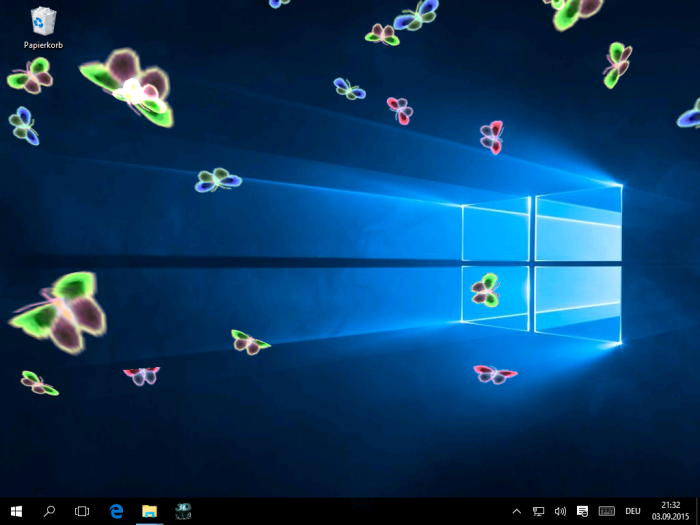Launch Microsoft Edge from the taskbar
Image resolution: width=700 pixels, height=525 pixels.
pos(116,511)
